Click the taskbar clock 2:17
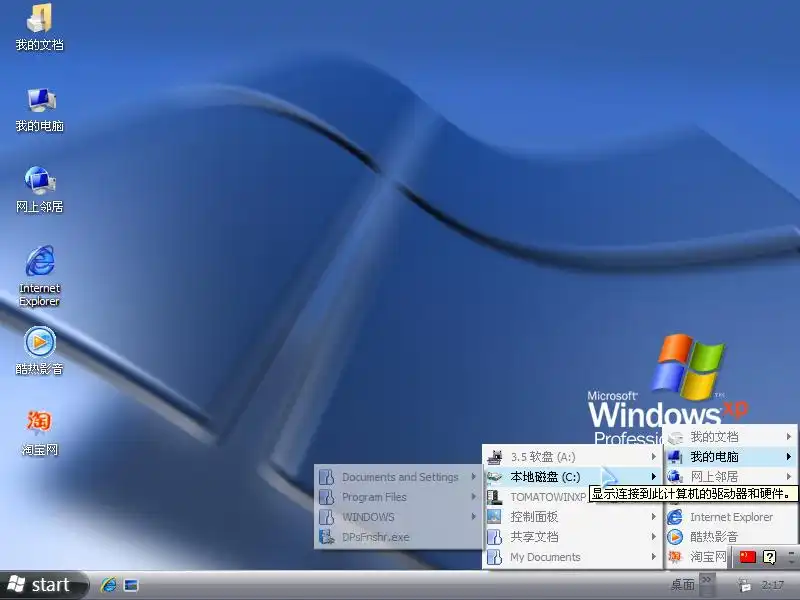Image resolution: width=800 pixels, height=600 pixels. (772, 585)
